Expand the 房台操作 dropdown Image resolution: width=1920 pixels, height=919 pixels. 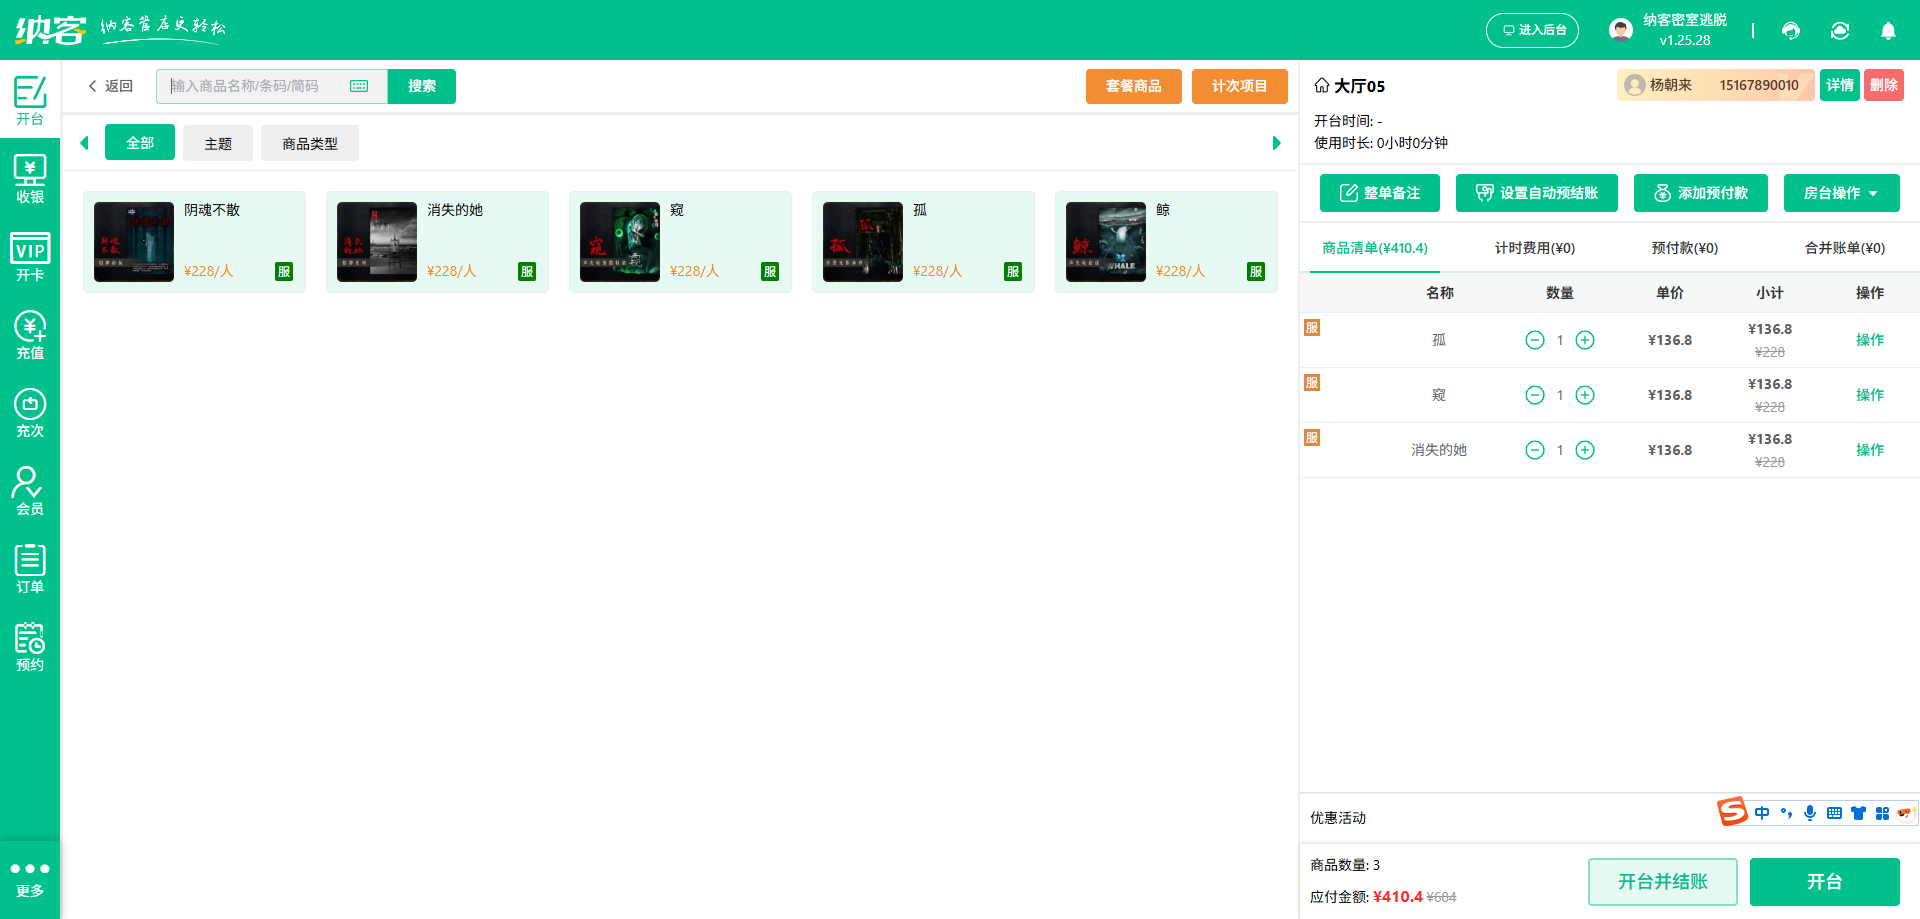(x=1841, y=193)
